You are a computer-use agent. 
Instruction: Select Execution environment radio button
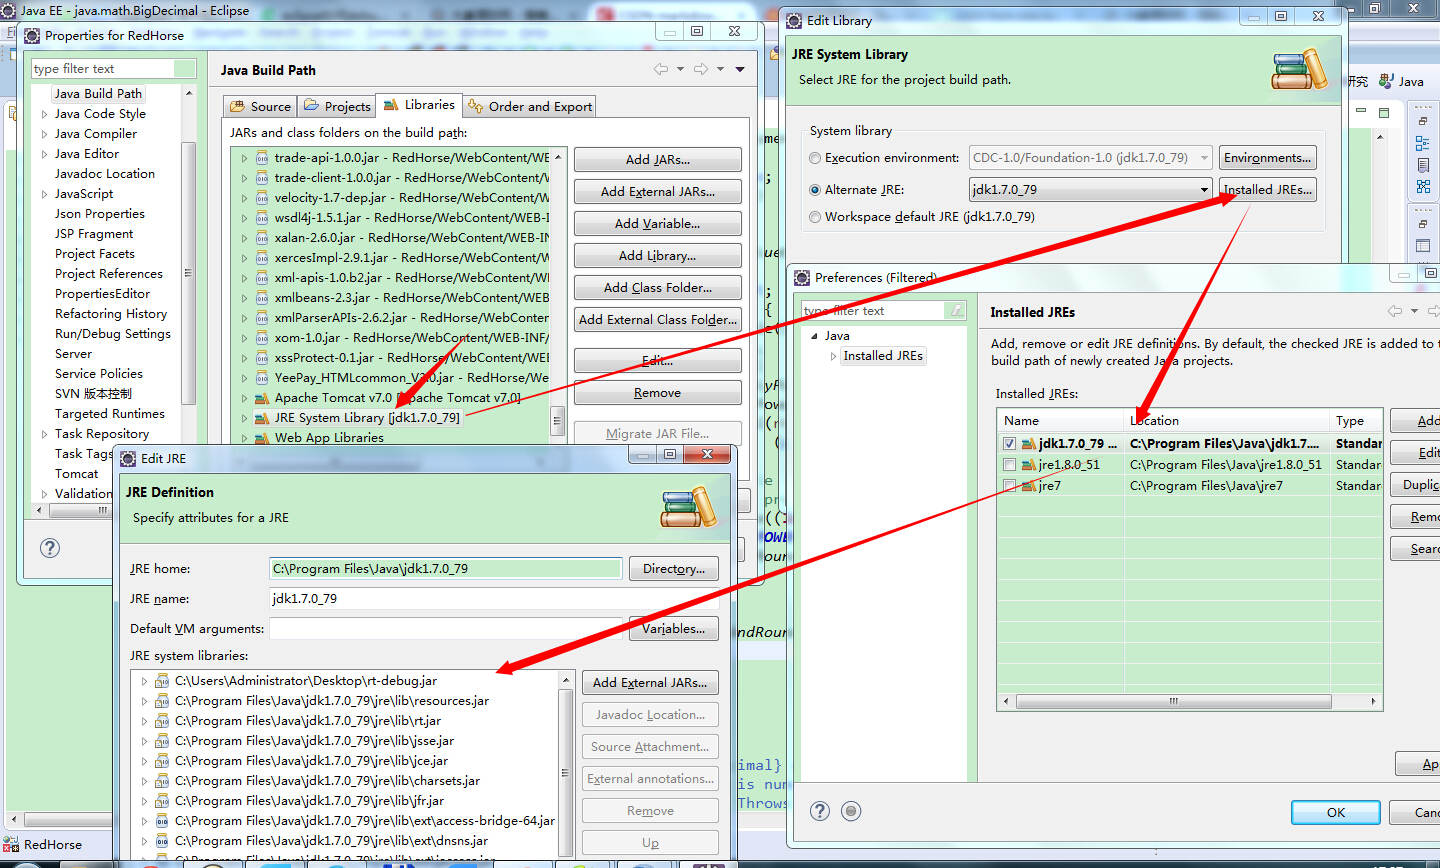coord(815,158)
